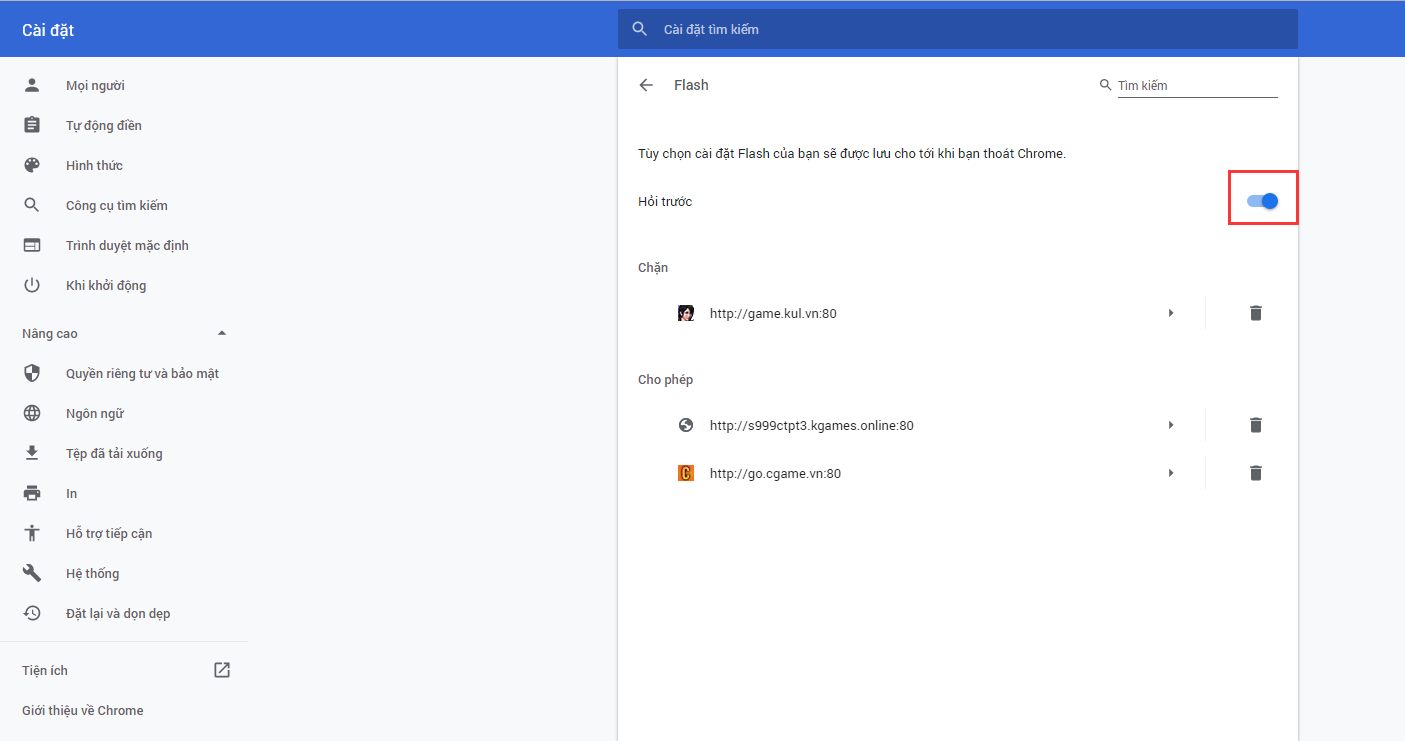Click the game.kul.vn site favicon
Image resolution: width=1405 pixels, height=741 pixels.
coord(686,313)
